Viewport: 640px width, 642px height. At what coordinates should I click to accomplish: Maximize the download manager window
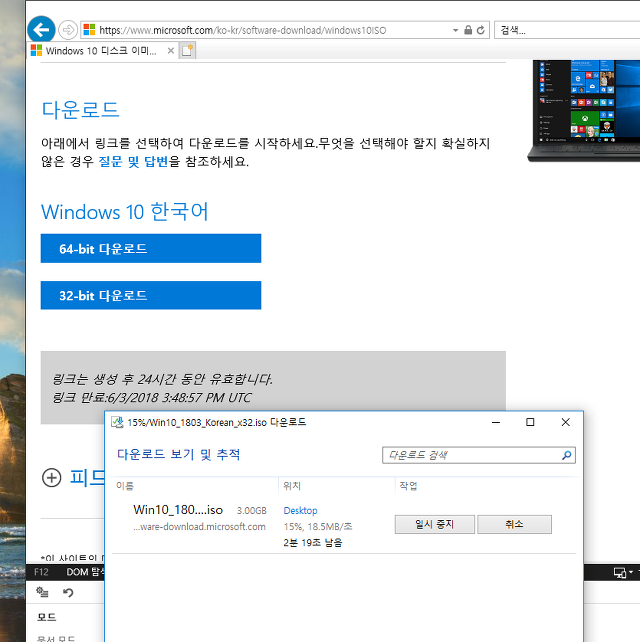[x=530, y=422]
